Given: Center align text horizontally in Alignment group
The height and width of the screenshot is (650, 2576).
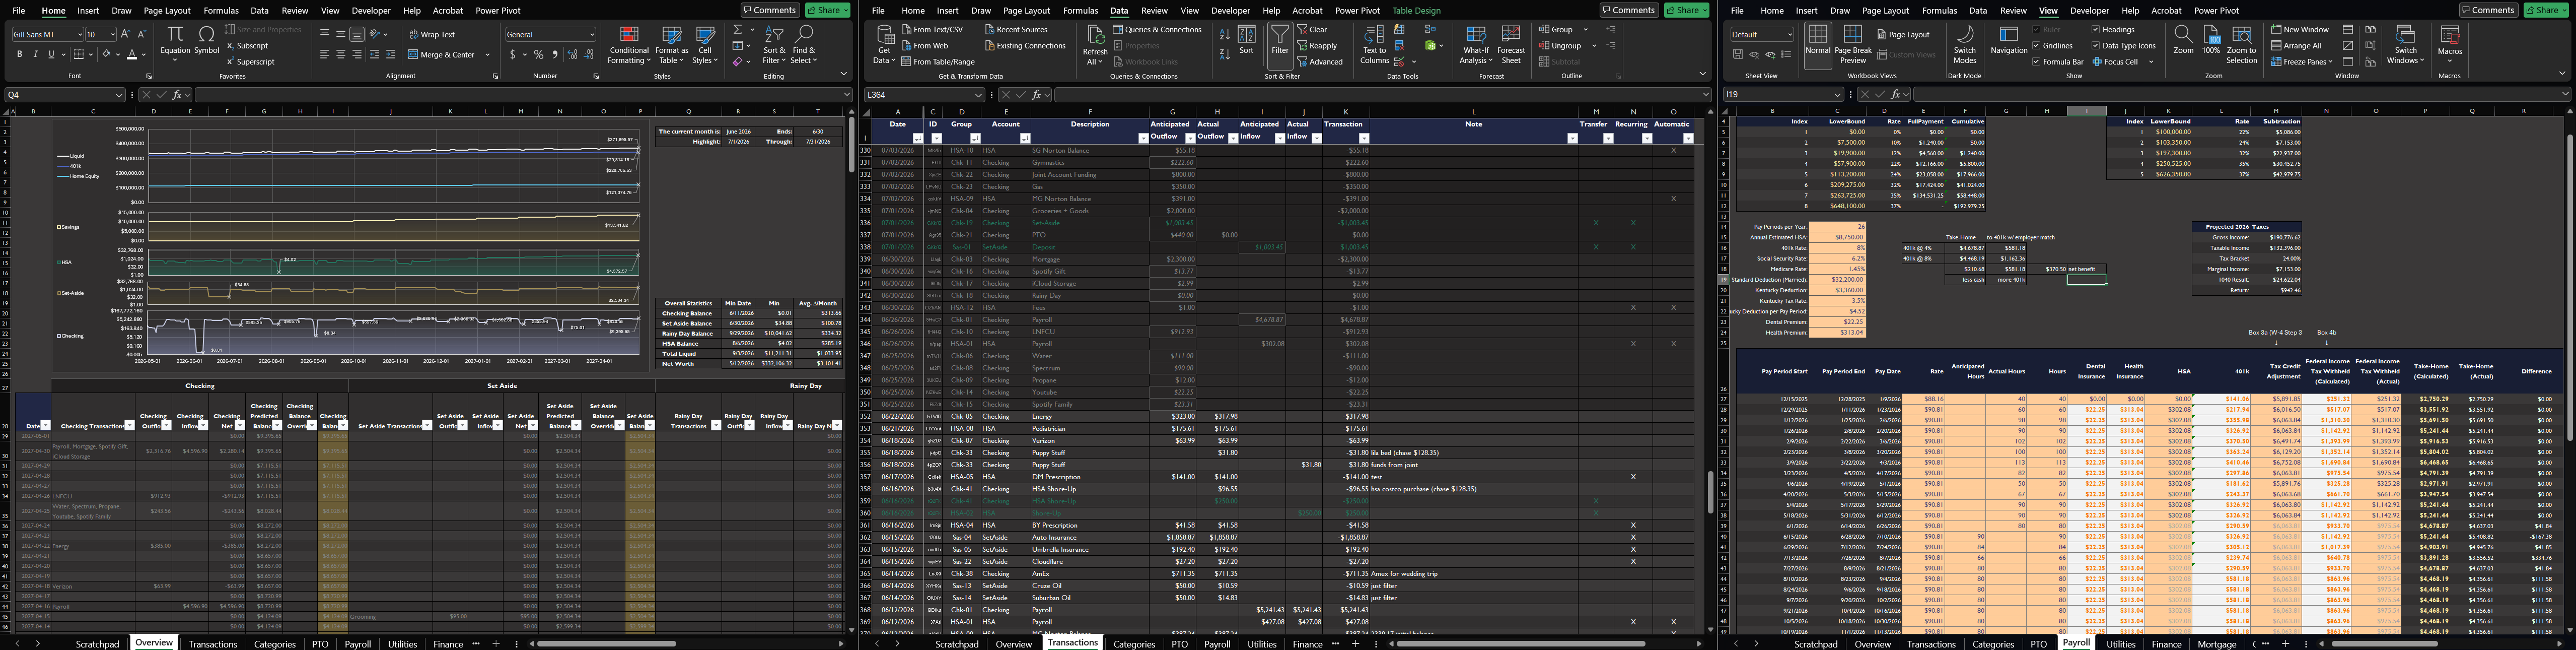Looking at the screenshot, I should pyautogui.click(x=340, y=55).
